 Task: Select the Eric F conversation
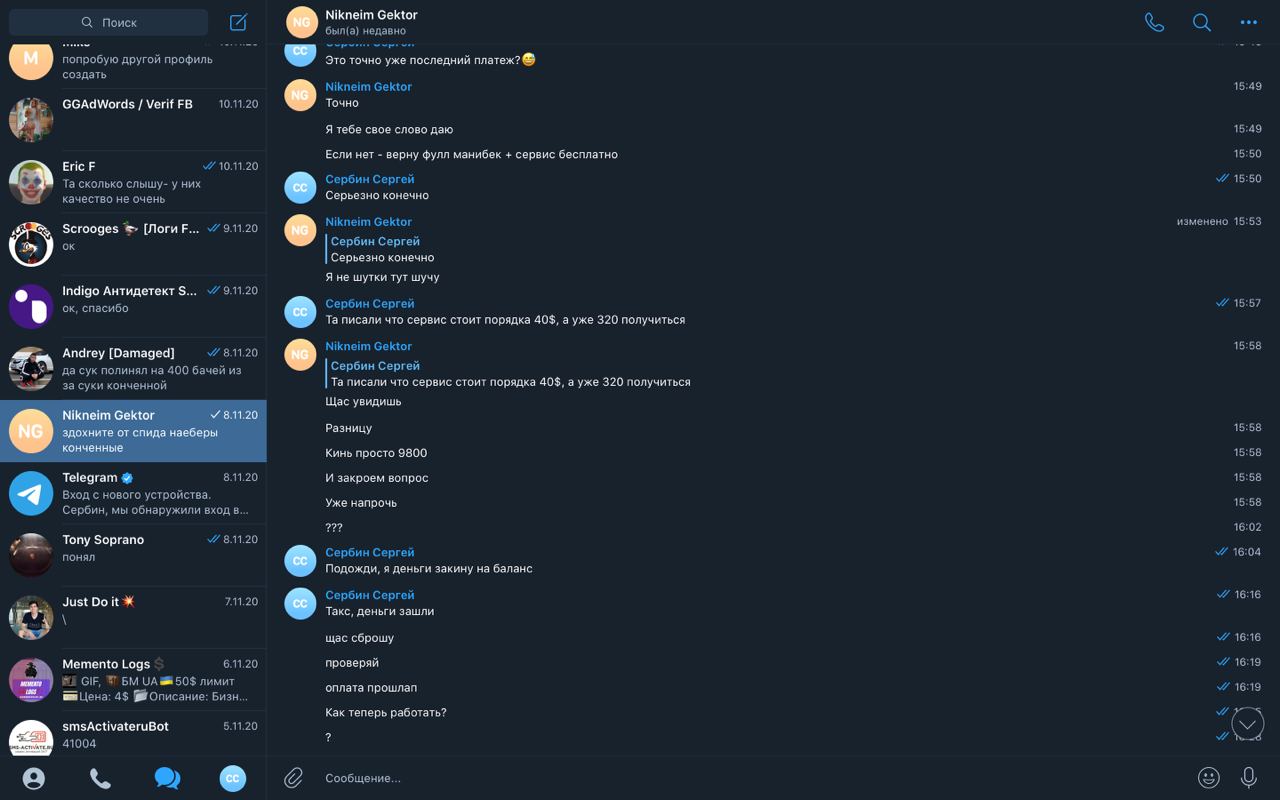(x=133, y=182)
